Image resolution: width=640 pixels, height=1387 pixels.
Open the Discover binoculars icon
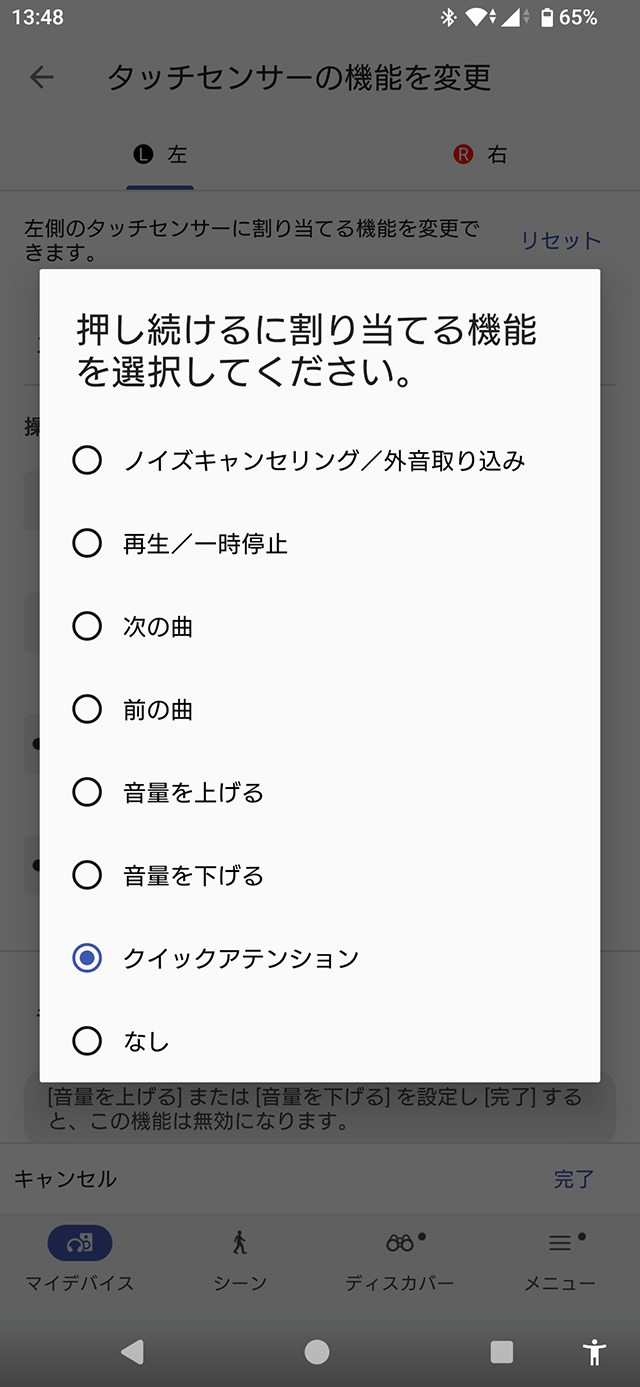tap(400, 1243)
